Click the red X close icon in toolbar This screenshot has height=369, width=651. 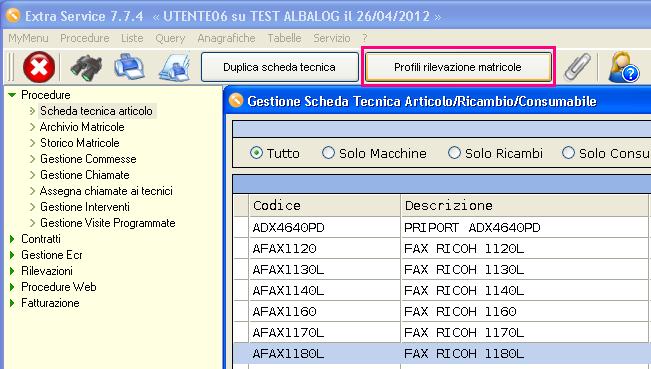(x=39, y=67)
